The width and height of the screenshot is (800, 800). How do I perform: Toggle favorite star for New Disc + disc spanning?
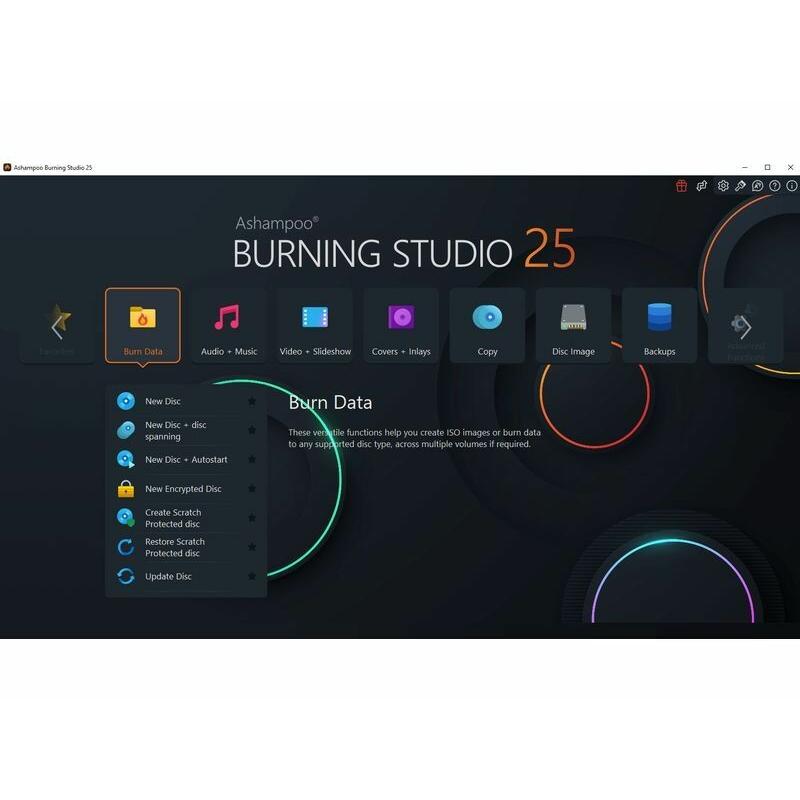click(x=252, y=430)
